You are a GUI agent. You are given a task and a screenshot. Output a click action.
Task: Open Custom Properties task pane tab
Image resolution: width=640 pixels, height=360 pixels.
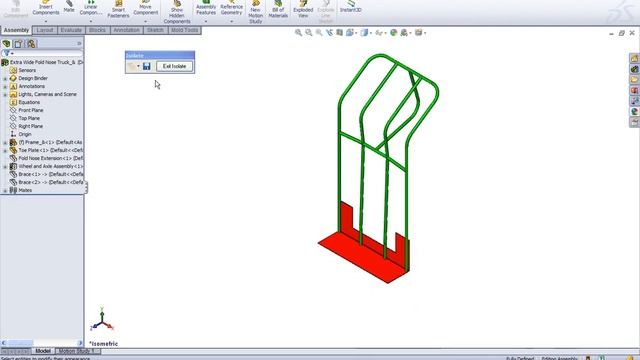[634, 122]
